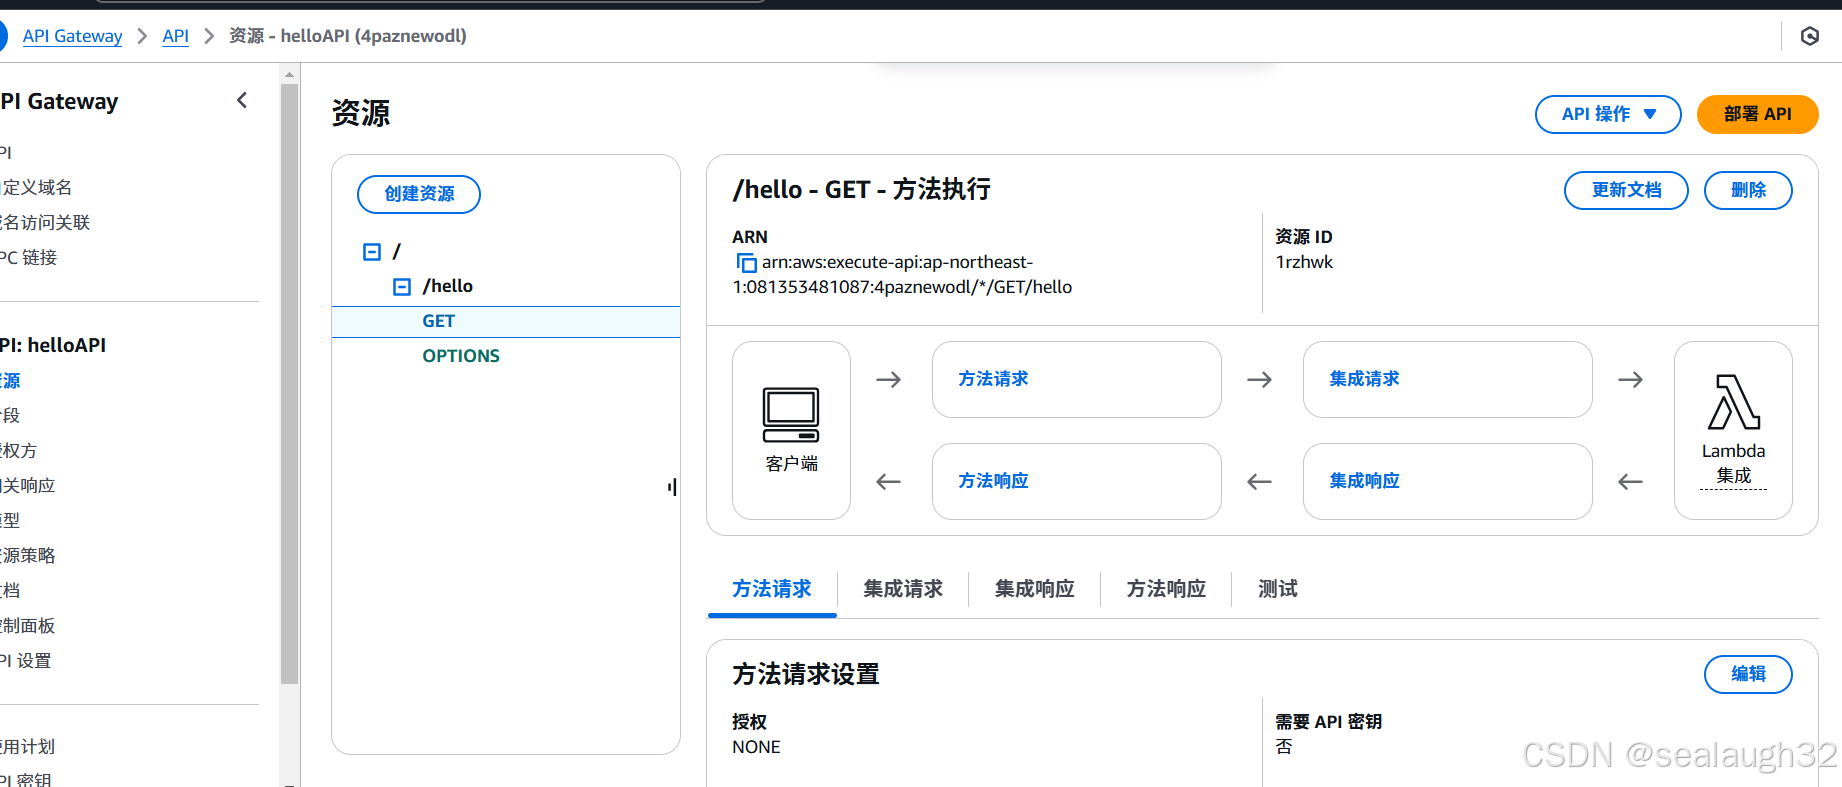The image size is (1842, 787).
Task: Open the 集成请求 box in the flow diagram
Action: tap(1447, 379)
